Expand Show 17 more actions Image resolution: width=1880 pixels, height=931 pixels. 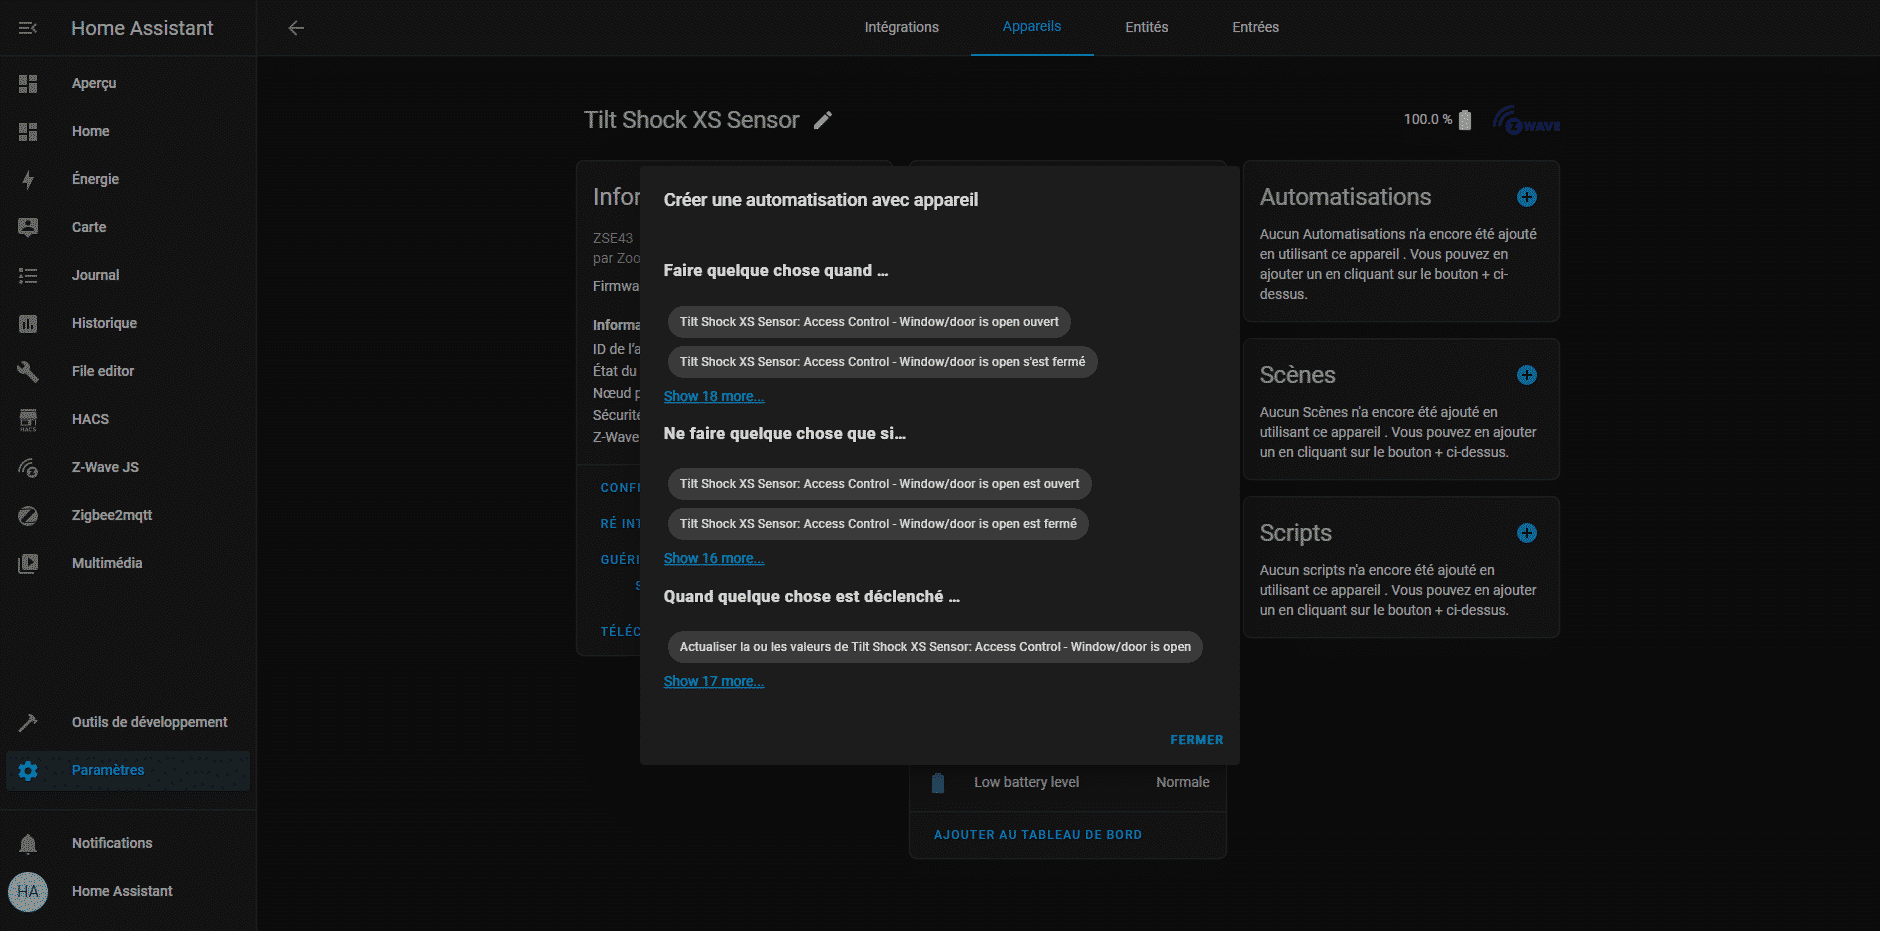pos(714,681)
